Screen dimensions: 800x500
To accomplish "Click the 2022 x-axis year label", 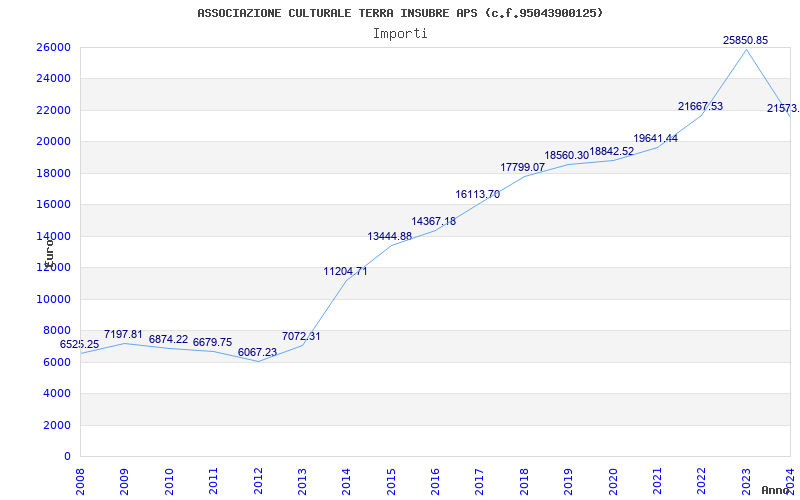I will 702,481.
